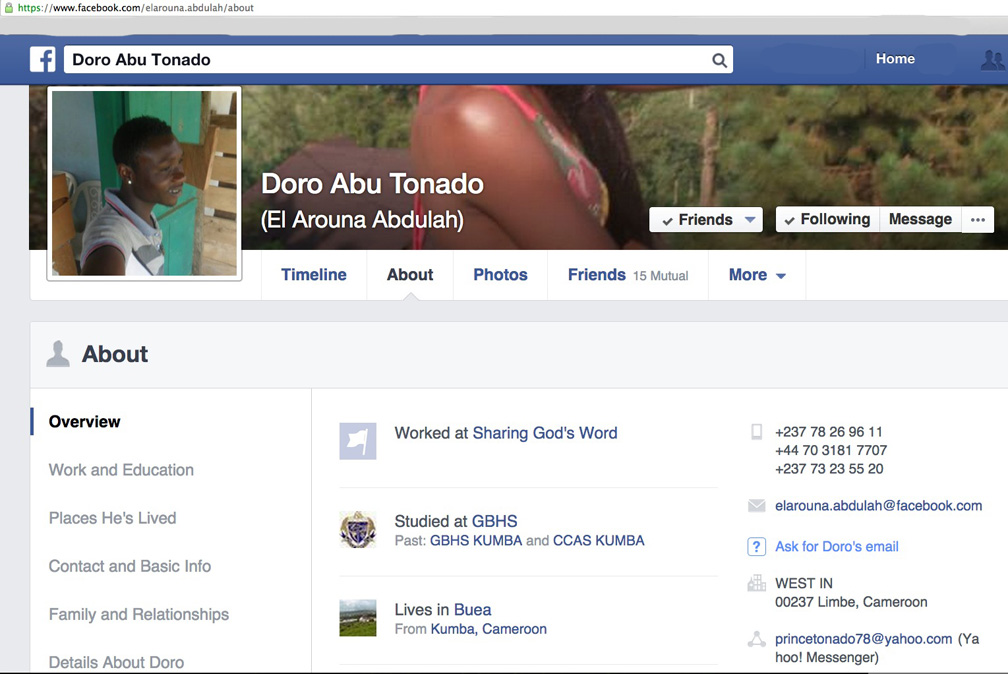Image resolution: width=1008 pixels, height=674 pixels.
Task: Click the Sharing God's Word page icon
Action: 358,440
